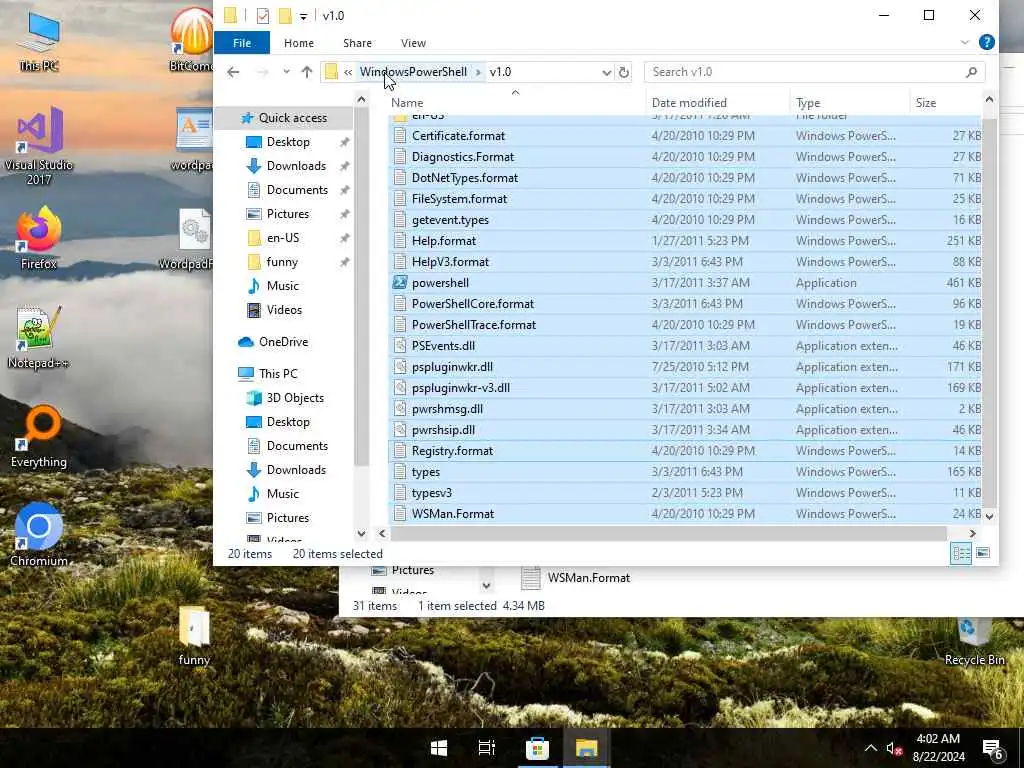This screenshot has width=1024, height=768.
Task: Open the notification center icon
Action: 992,748
